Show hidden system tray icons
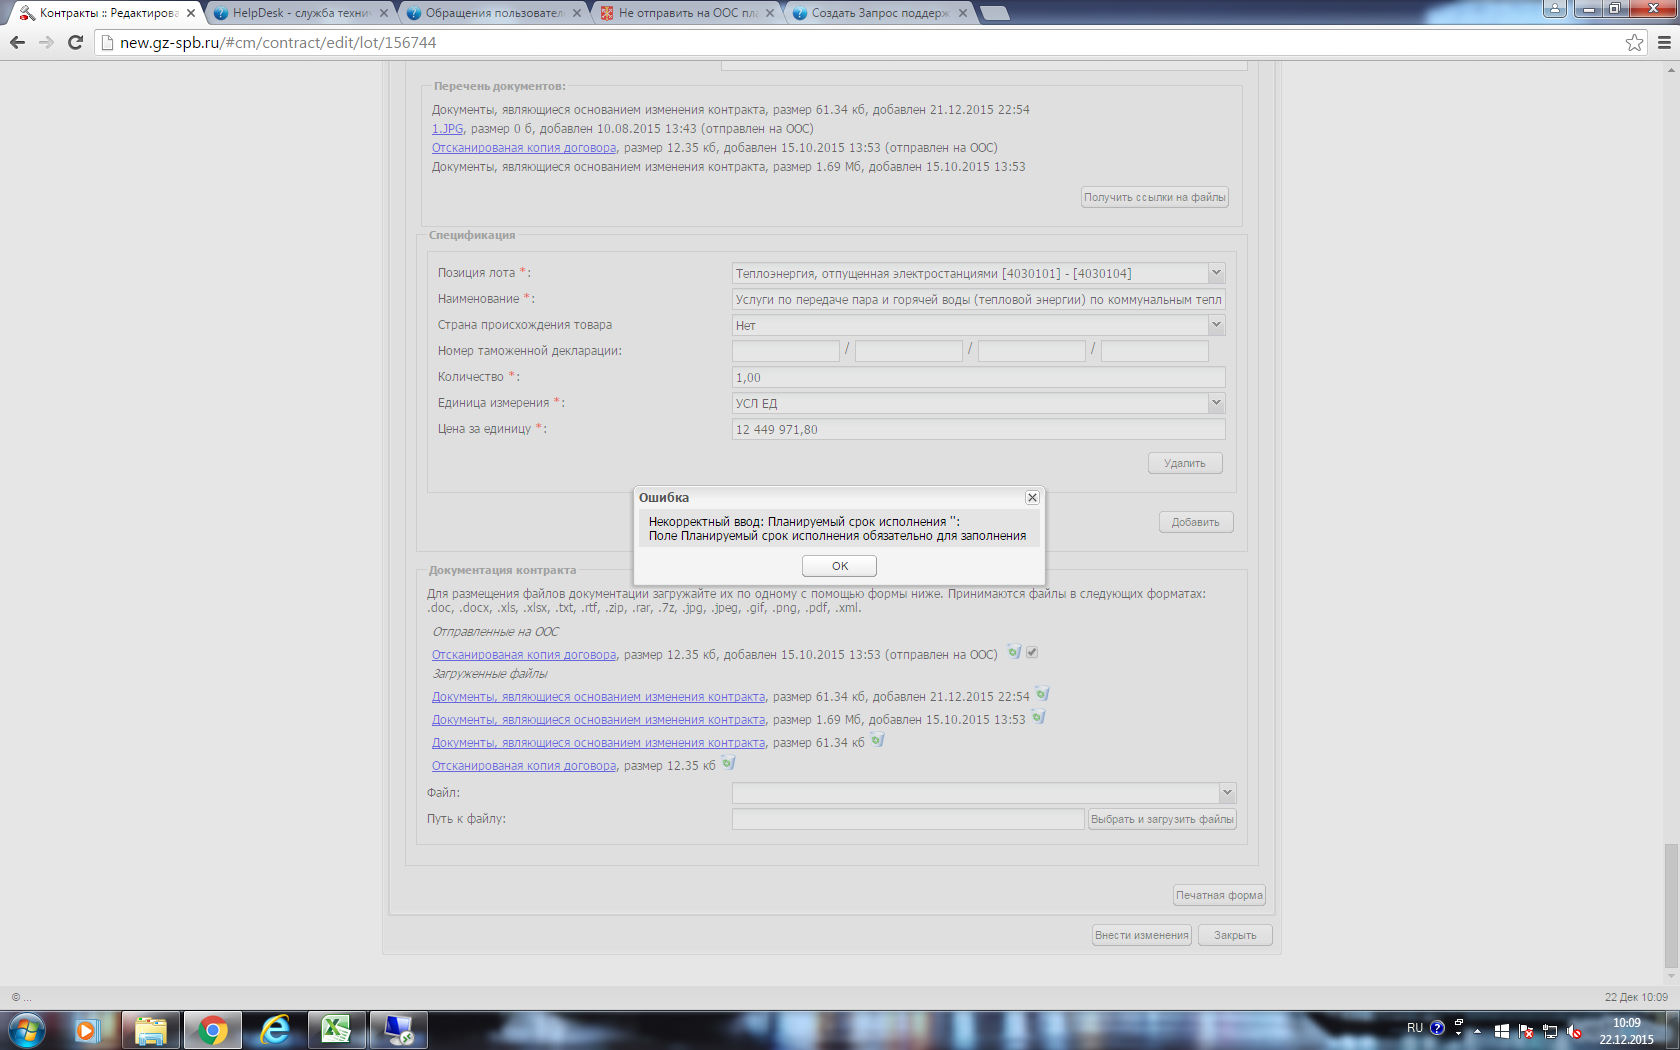1680x1050 pixels. (1477, 1031)
